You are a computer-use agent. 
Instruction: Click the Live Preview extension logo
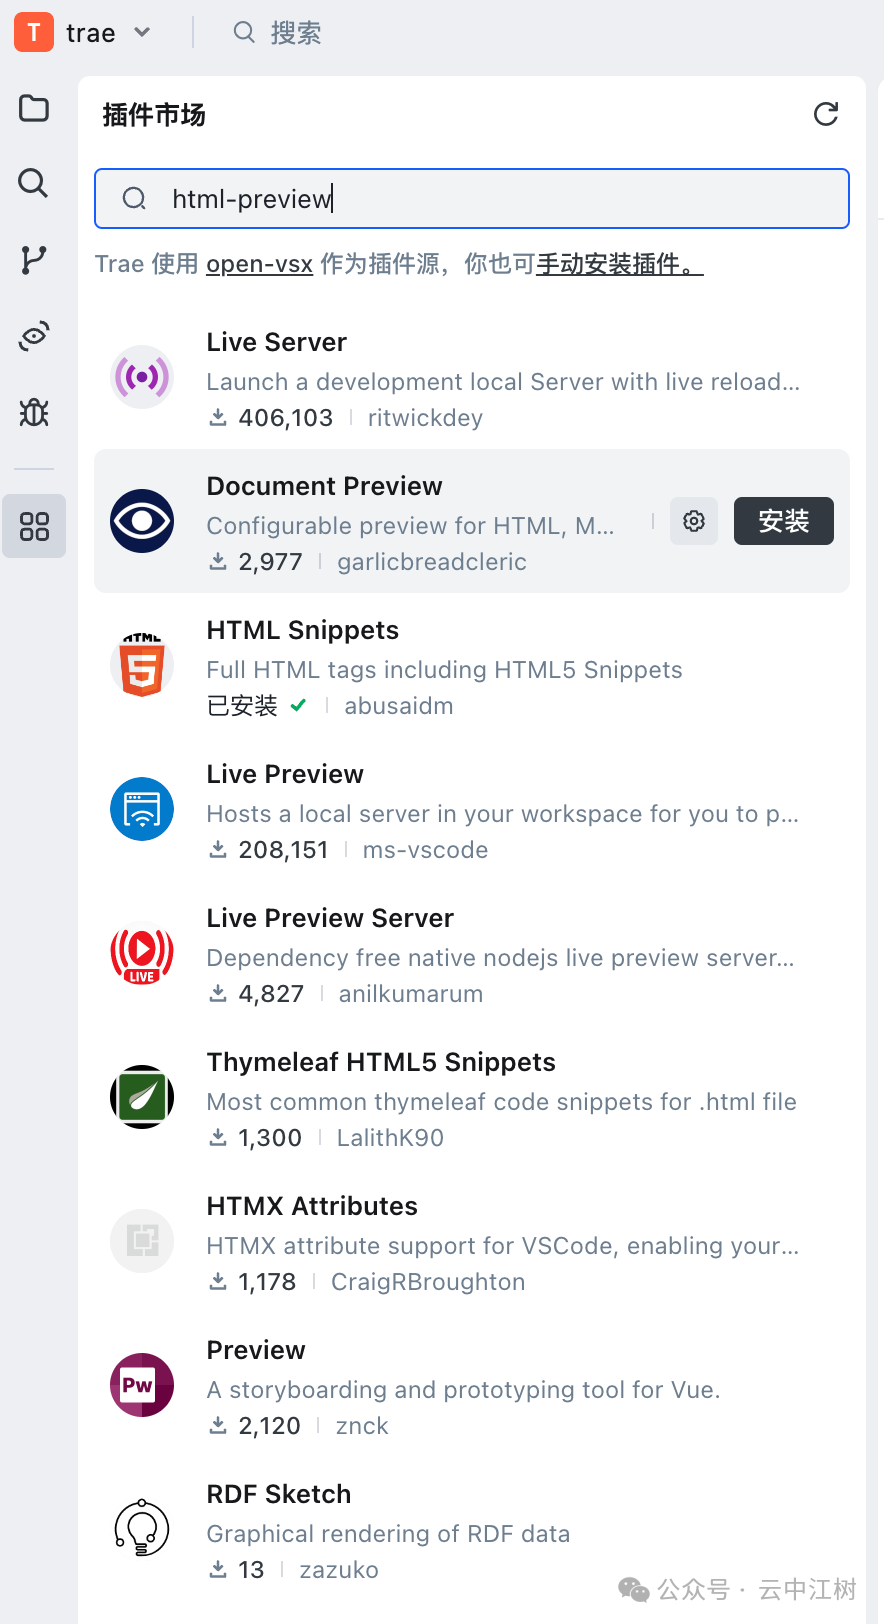click(x=142, y=809)
